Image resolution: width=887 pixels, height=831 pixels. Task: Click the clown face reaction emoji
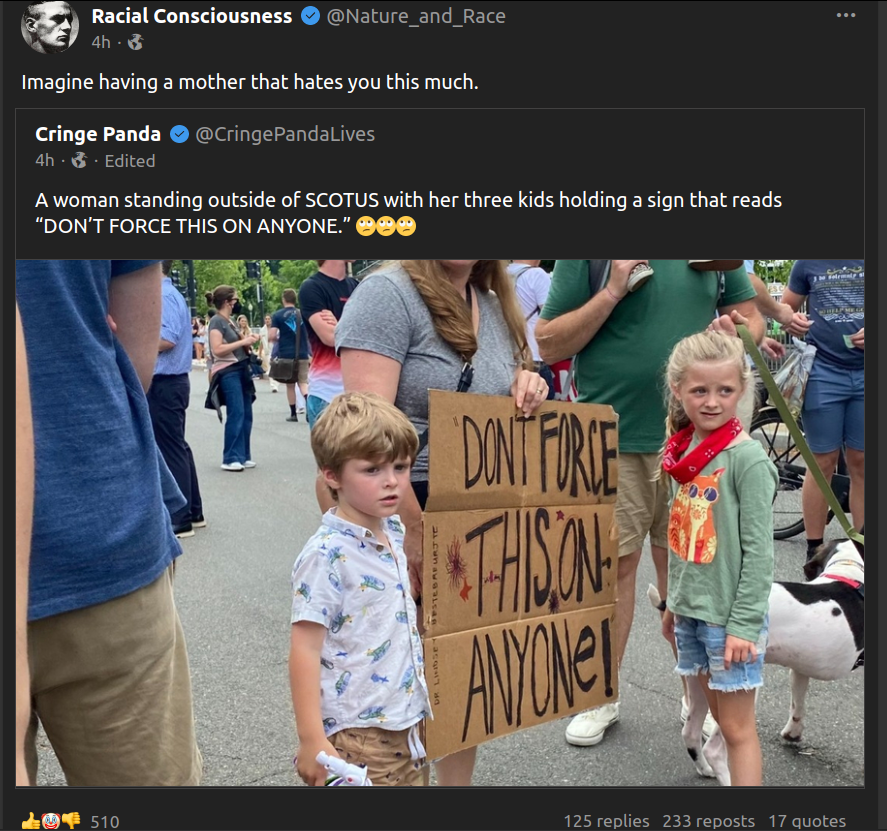click(50, 821)
